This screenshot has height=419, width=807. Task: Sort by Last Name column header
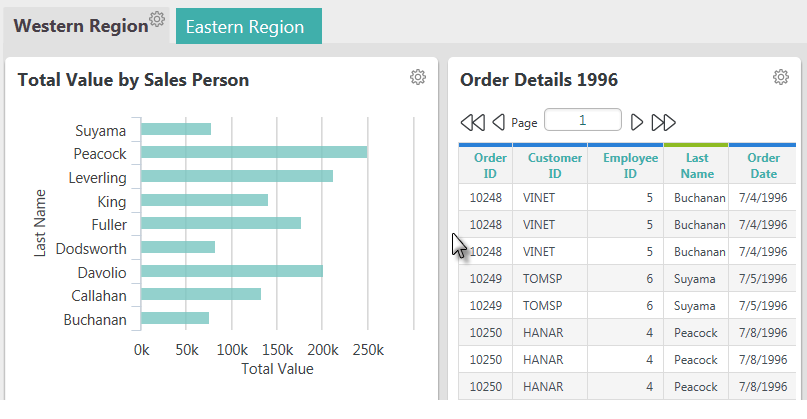696,165
